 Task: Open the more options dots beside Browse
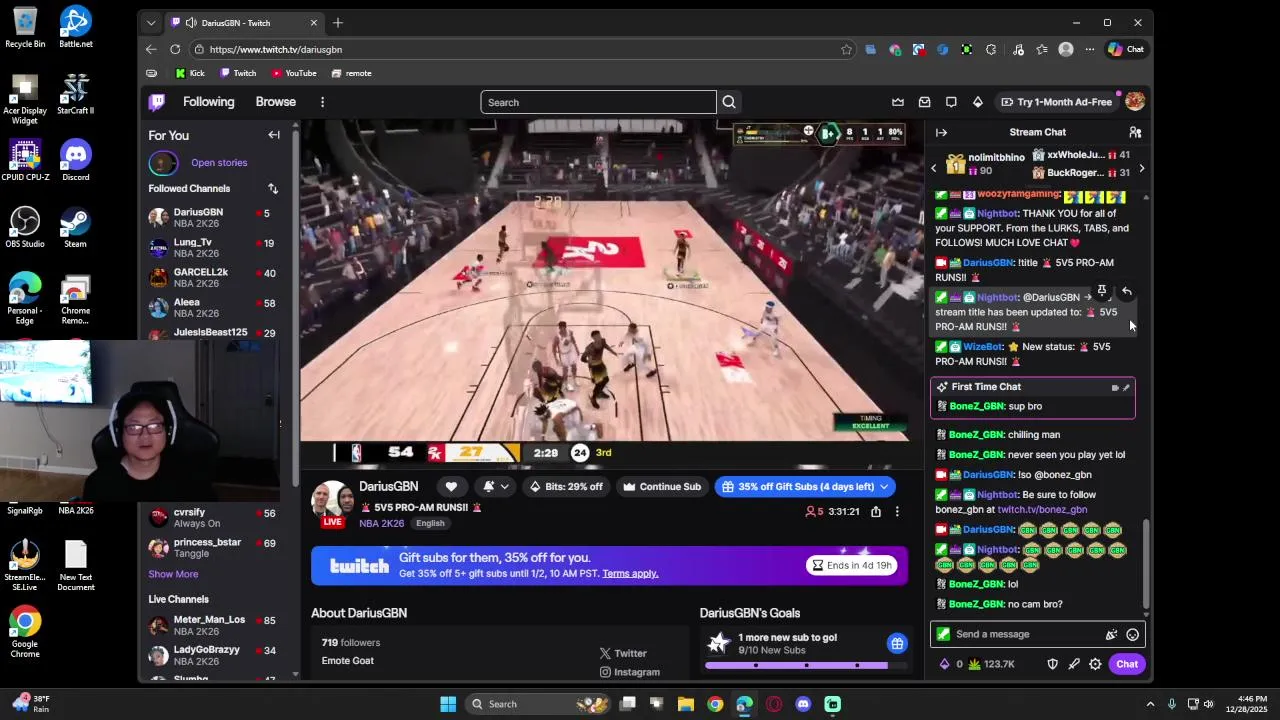322,102
